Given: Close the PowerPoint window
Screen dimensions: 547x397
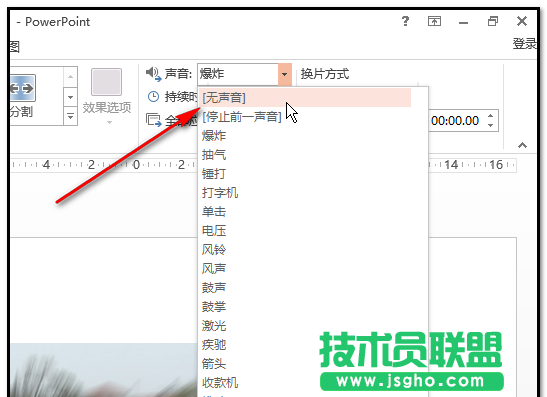Looking at the screenshot, I should (522, 21).
